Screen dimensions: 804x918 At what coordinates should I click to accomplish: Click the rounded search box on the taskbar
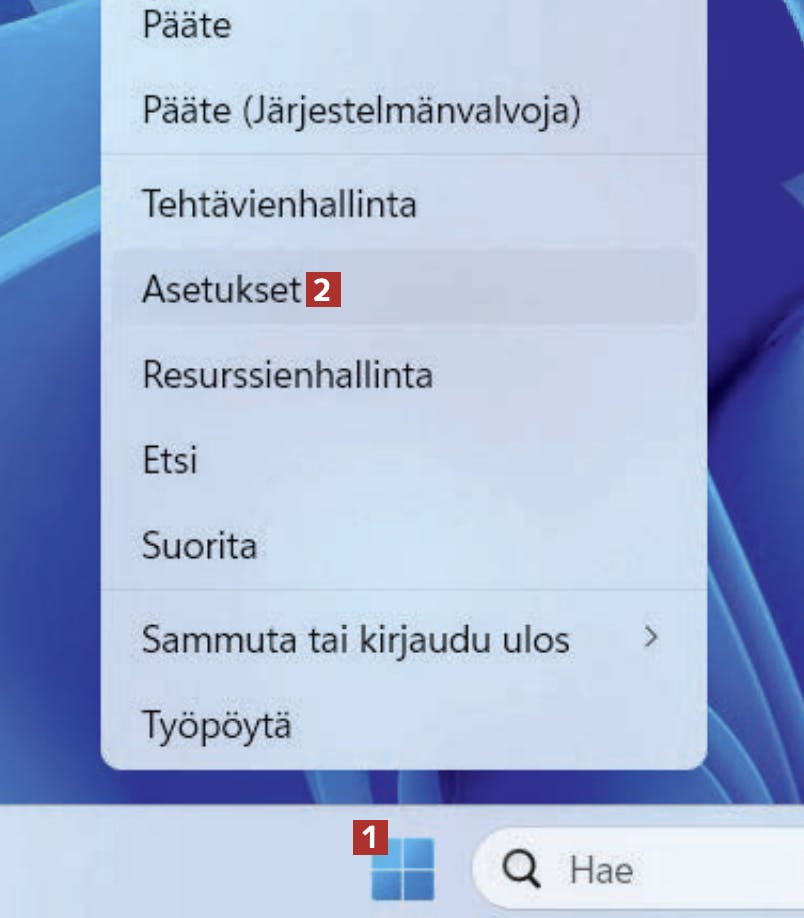638,869
